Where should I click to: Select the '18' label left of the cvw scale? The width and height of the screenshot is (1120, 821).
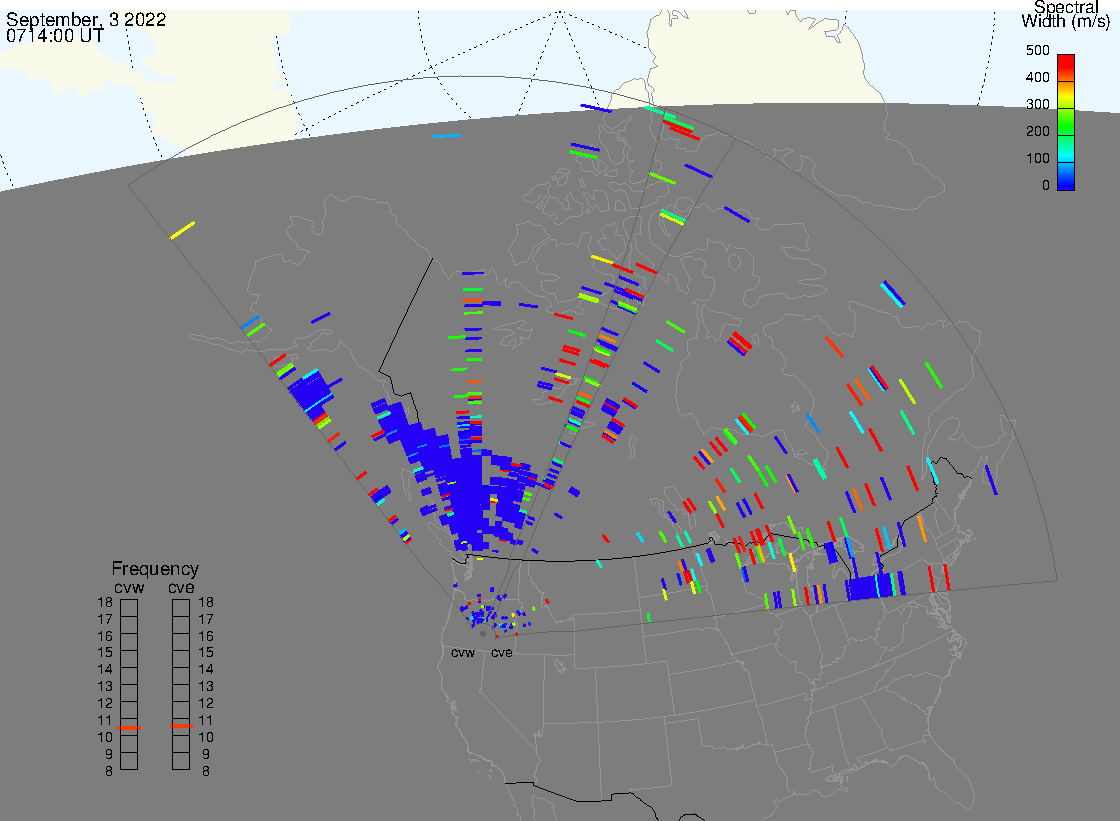pos(105,602)
